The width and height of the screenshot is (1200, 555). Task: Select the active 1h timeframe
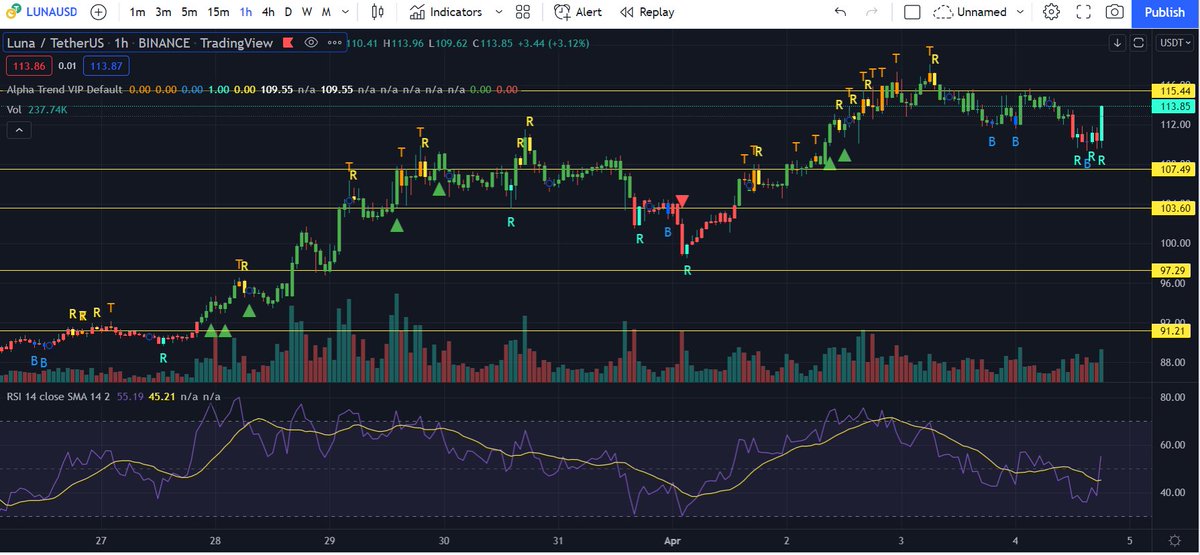pos(246,12)
